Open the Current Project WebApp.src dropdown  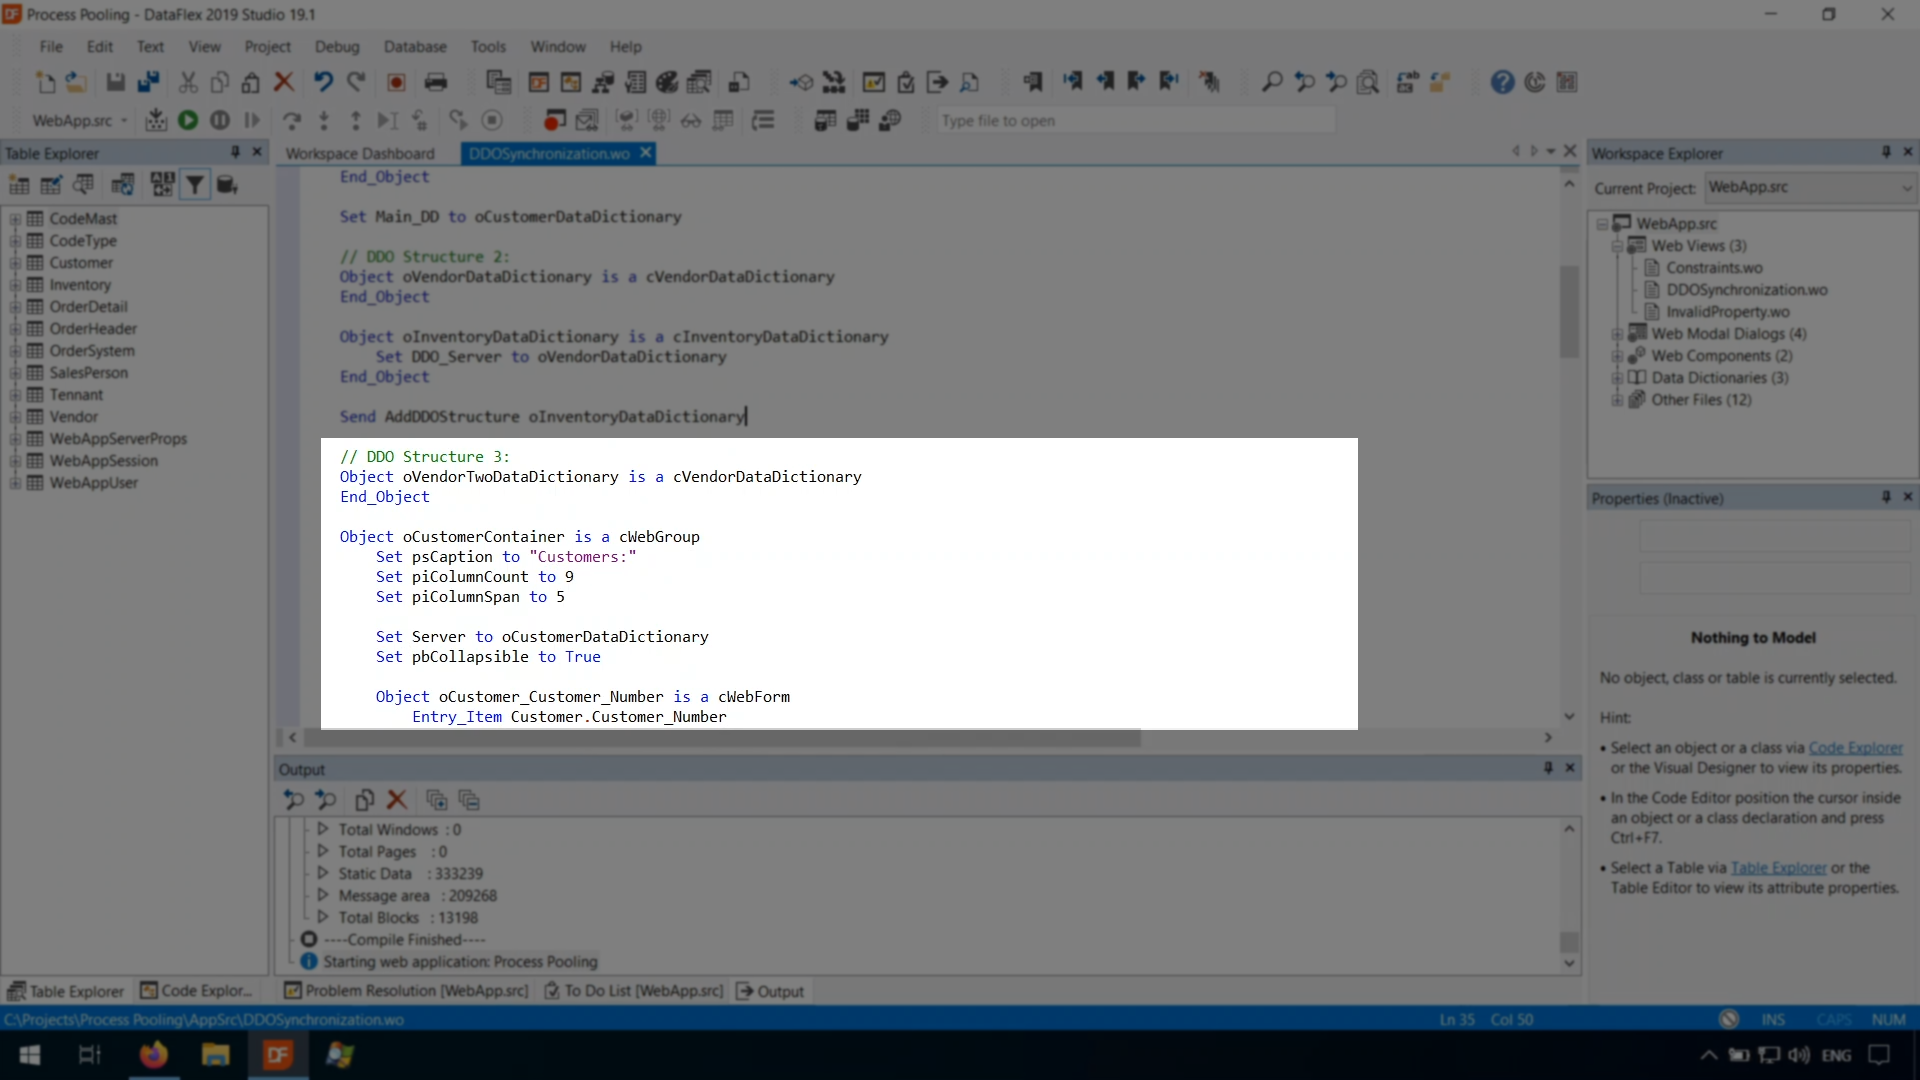(x=1906, y=188)
